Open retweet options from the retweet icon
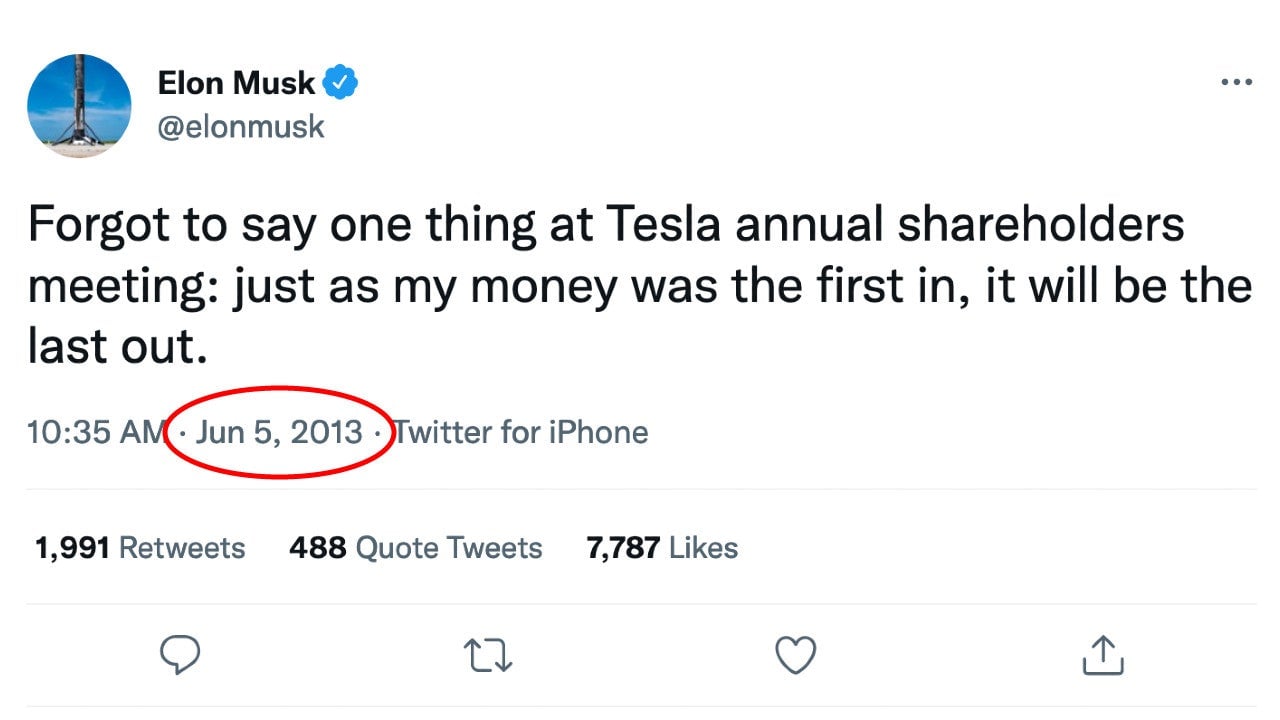The image size is (1280, 720). (488, 656)
